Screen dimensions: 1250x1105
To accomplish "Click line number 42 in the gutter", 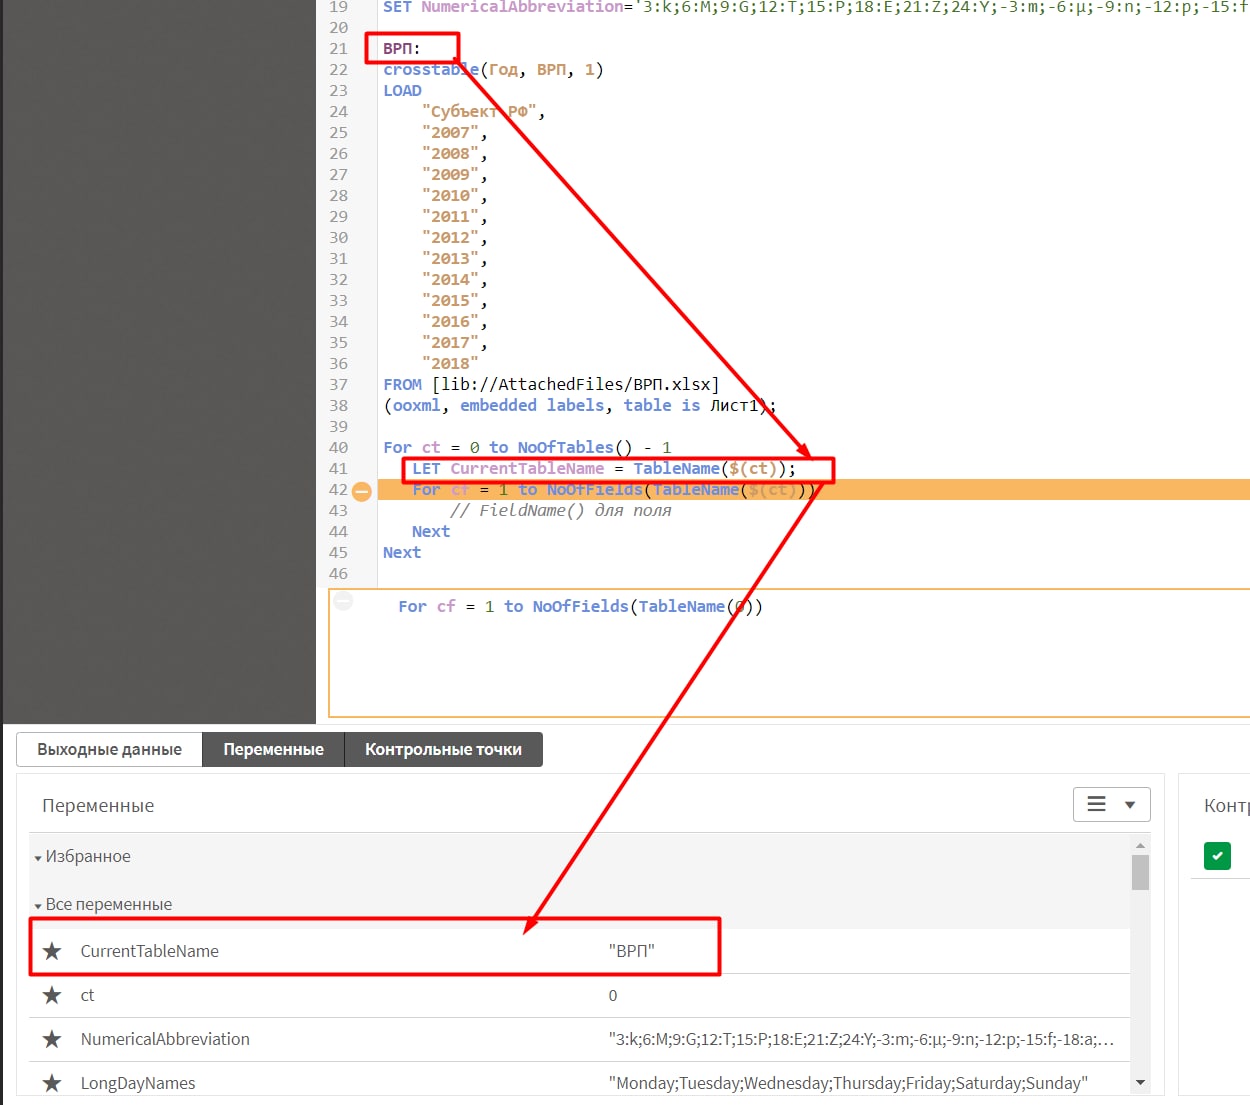I will 338,490.
